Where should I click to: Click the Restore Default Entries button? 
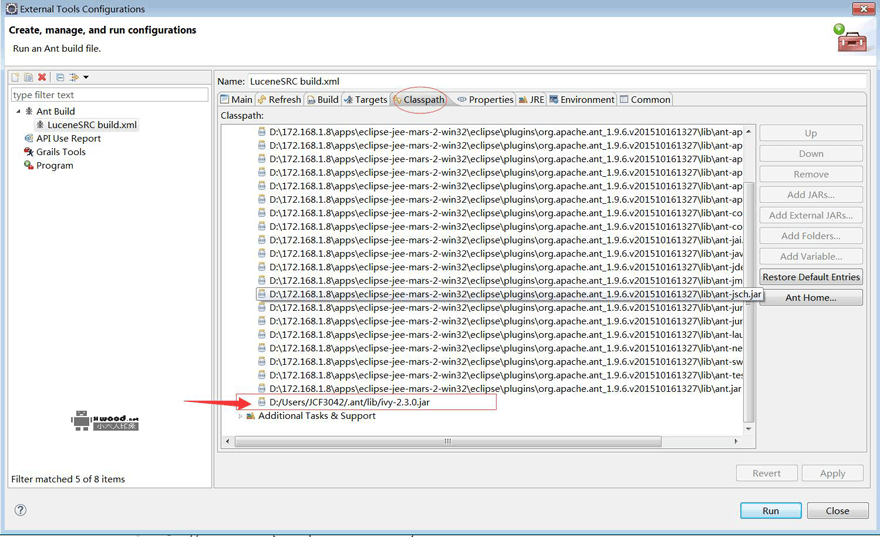tap(810, 277)
